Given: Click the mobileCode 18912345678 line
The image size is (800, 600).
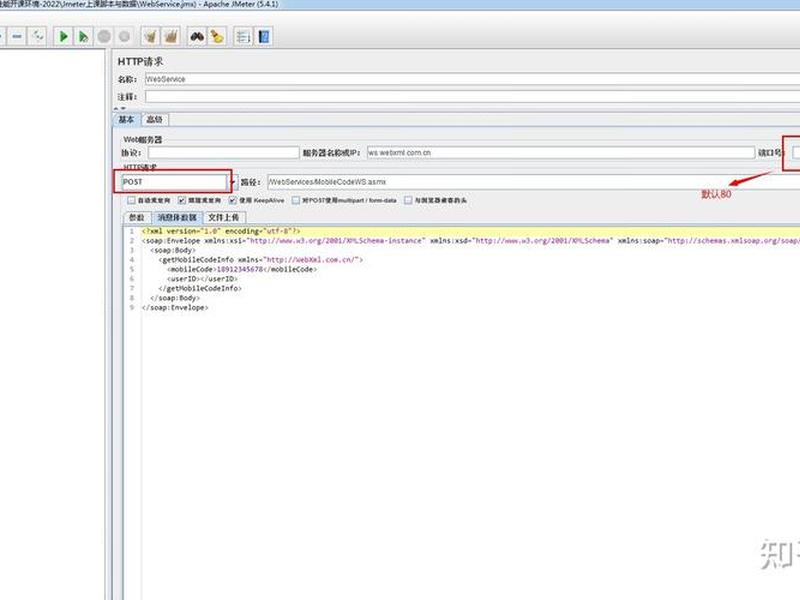Looking at the screenshot, I should point(242,269).
